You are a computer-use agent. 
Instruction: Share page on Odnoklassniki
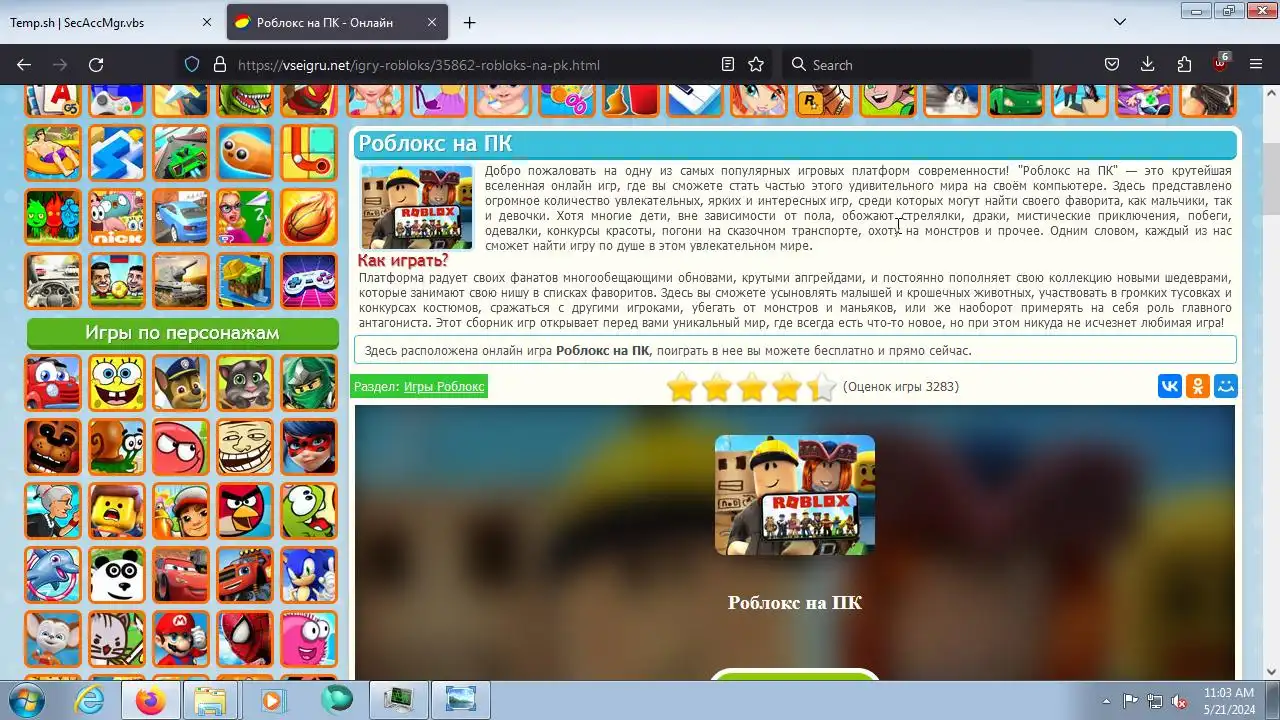pos(1198,386)
